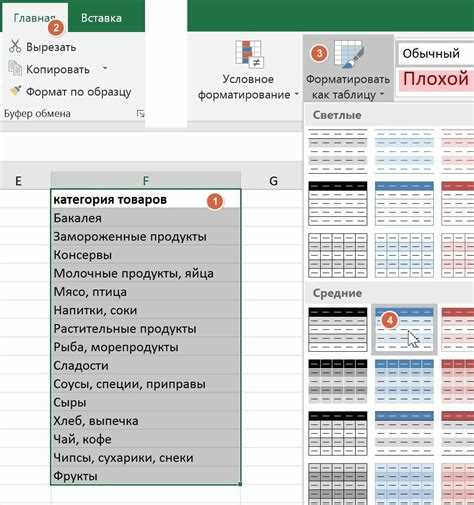
Task: Choose second-row black gridded style in Средние
Action: pyautogui.click(x=338, y=381)
